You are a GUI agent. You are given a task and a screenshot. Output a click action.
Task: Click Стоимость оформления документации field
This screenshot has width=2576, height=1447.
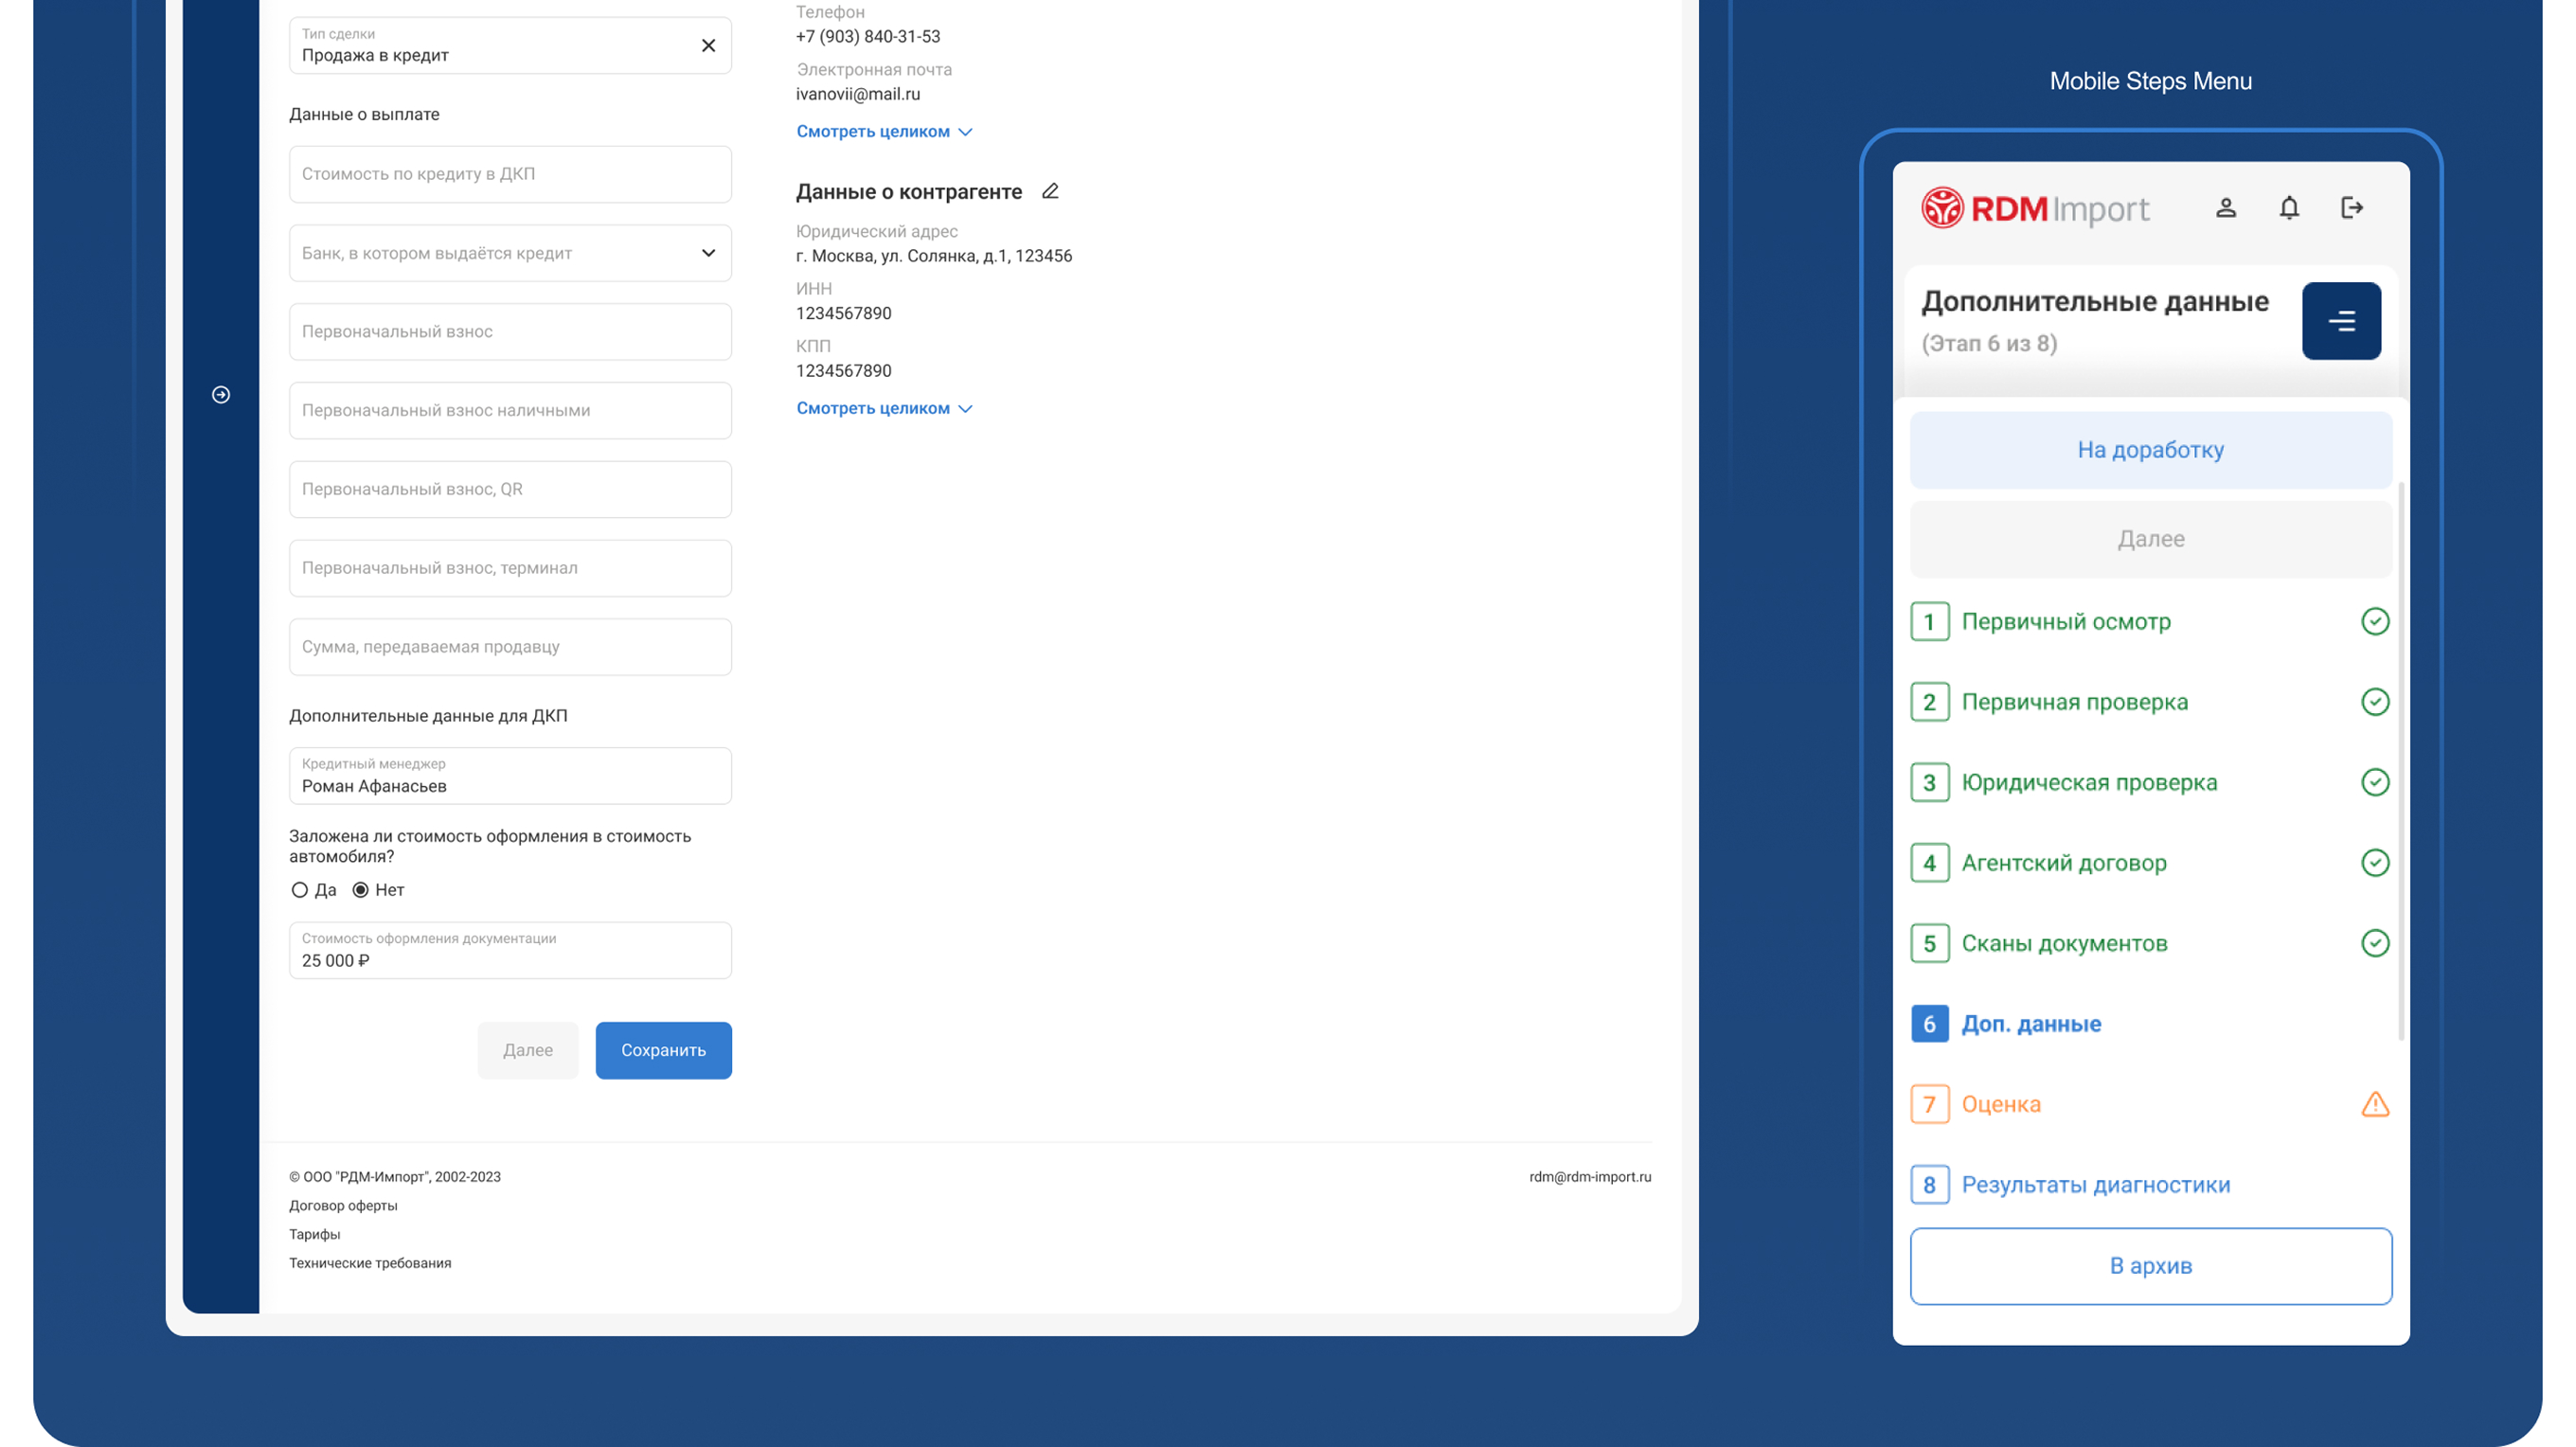coord(510,950)
